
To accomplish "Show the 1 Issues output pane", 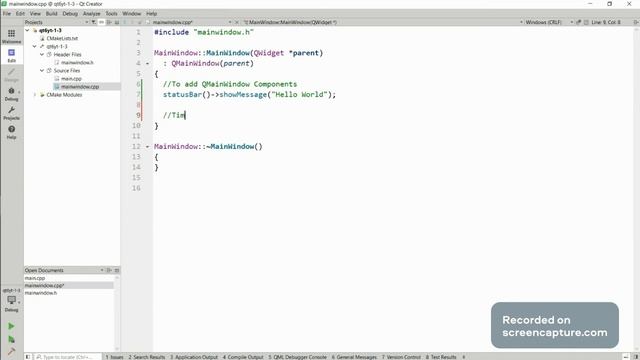I will pyautogui.click(x=114, y=357).
